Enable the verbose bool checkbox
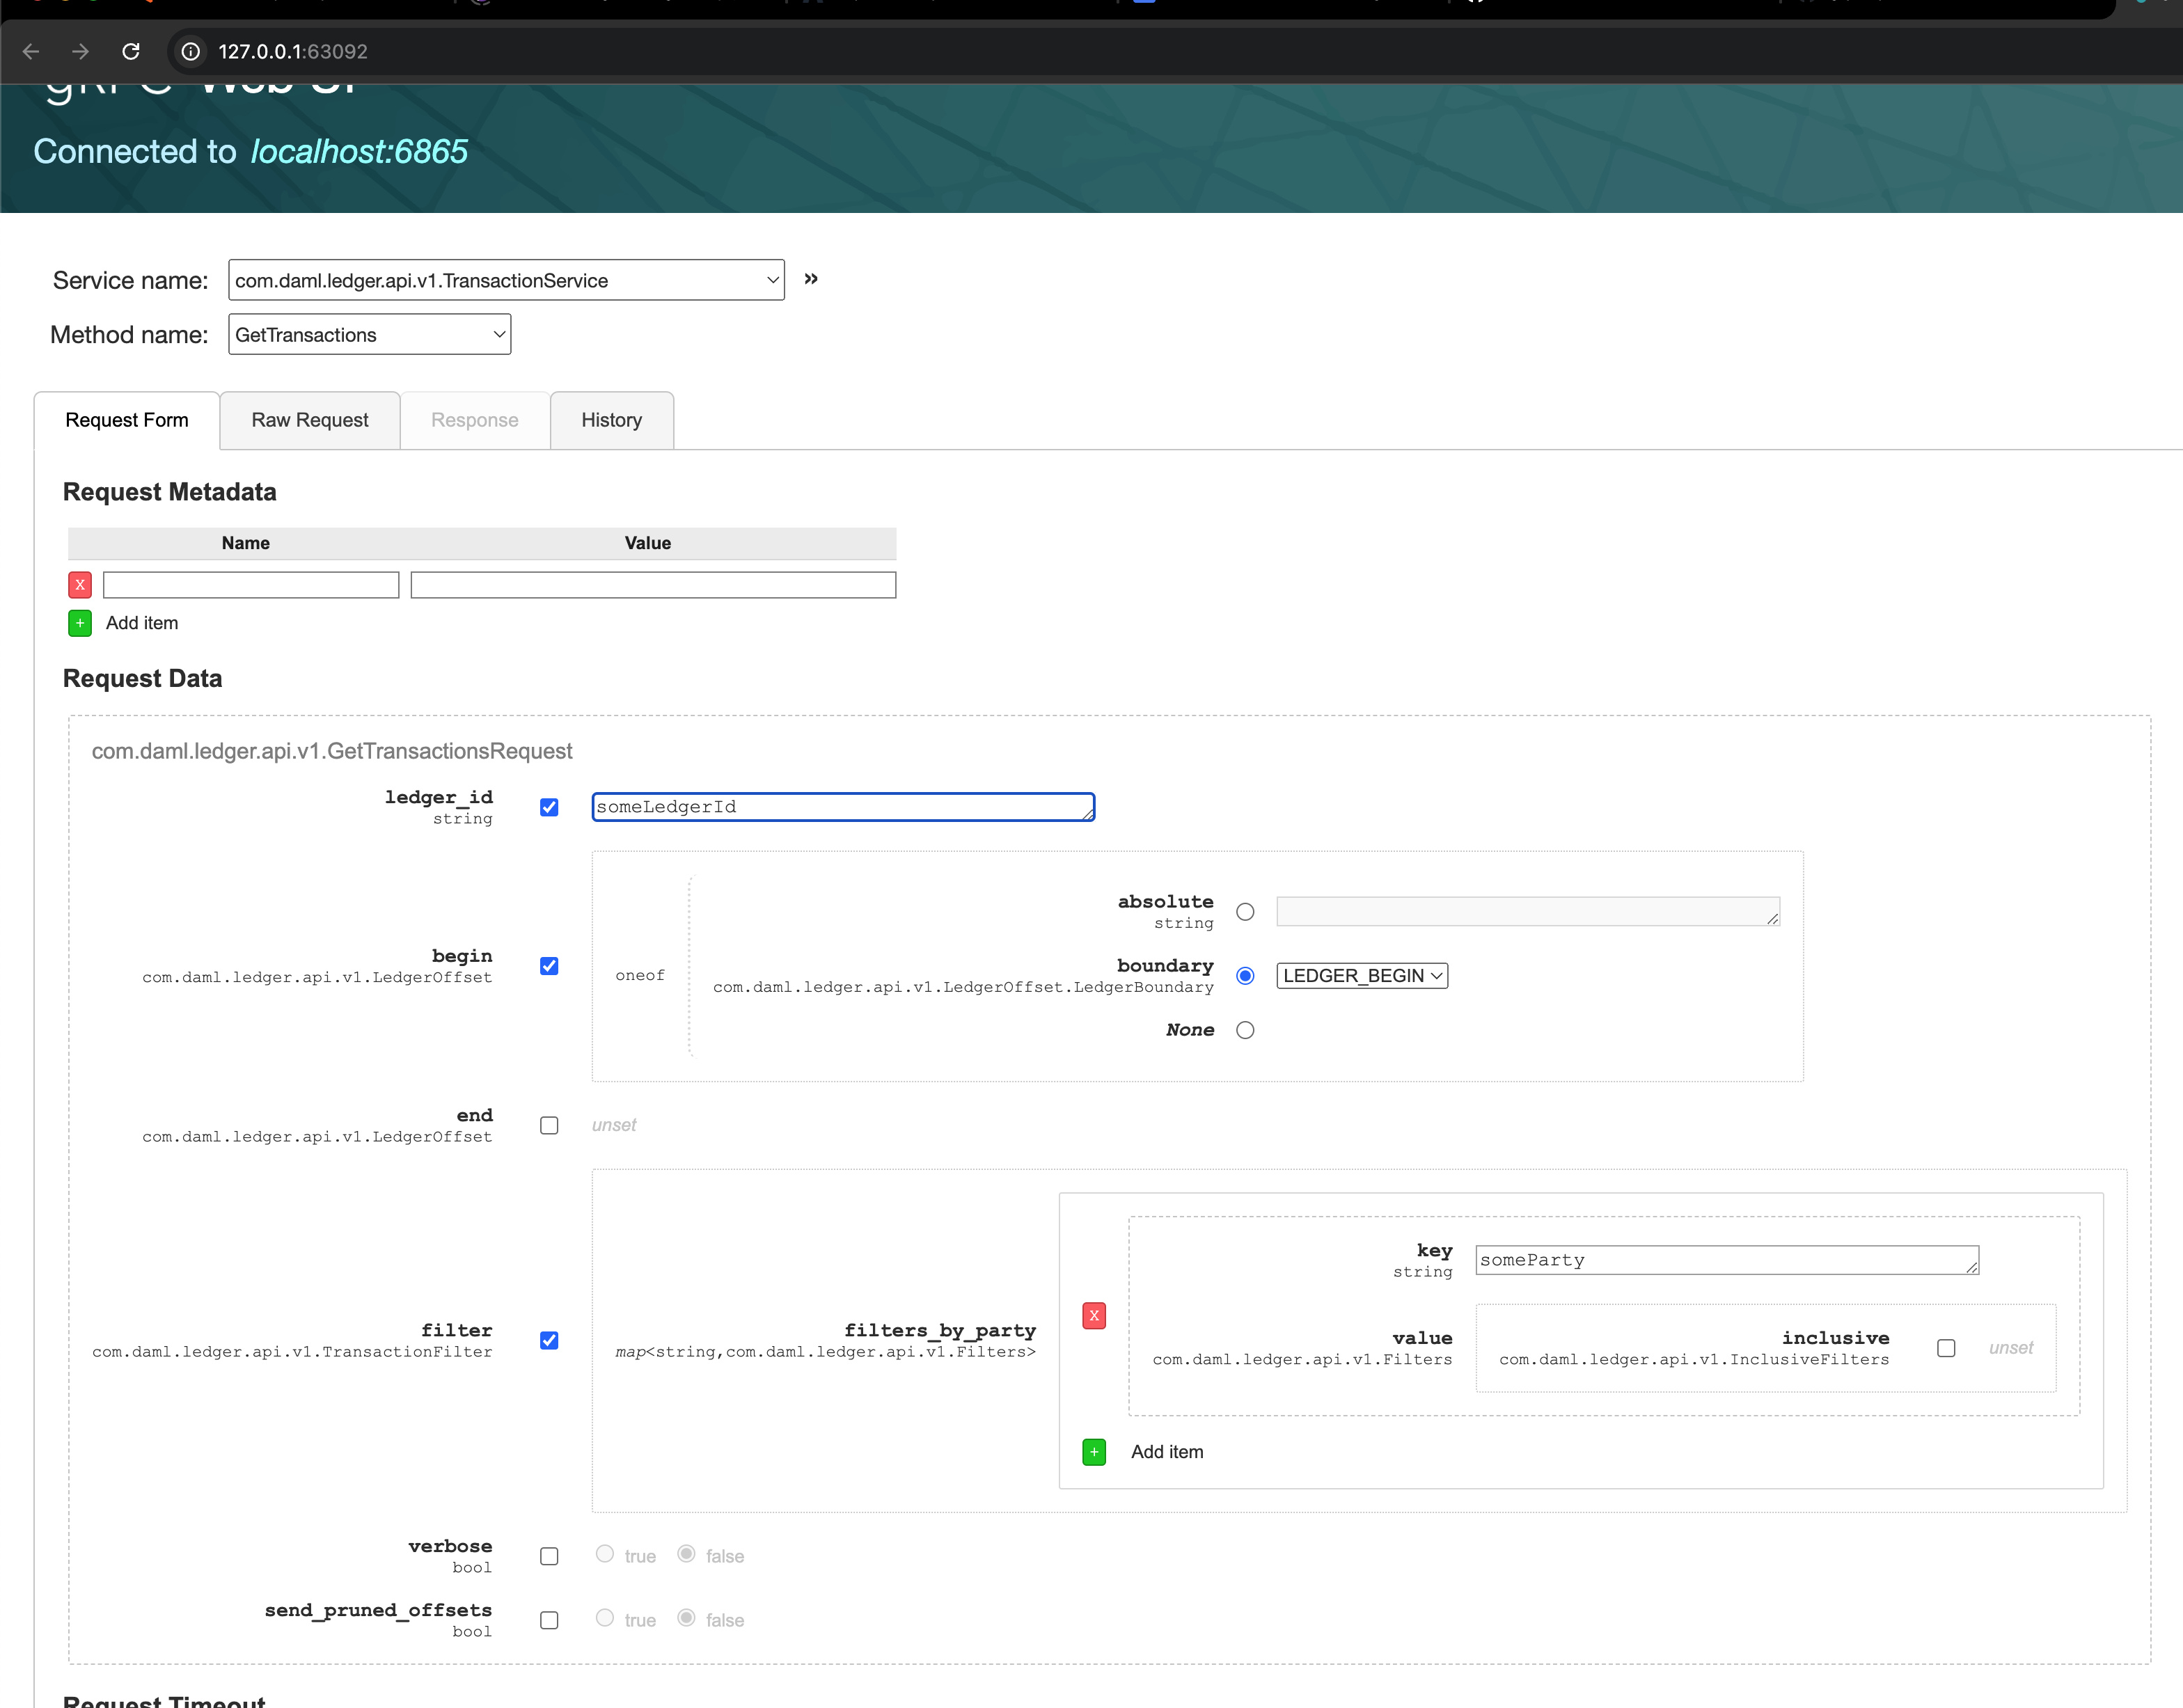Image resolution: width=2183 pixels, height=1708 pixels. click(x=549, y=1556)
